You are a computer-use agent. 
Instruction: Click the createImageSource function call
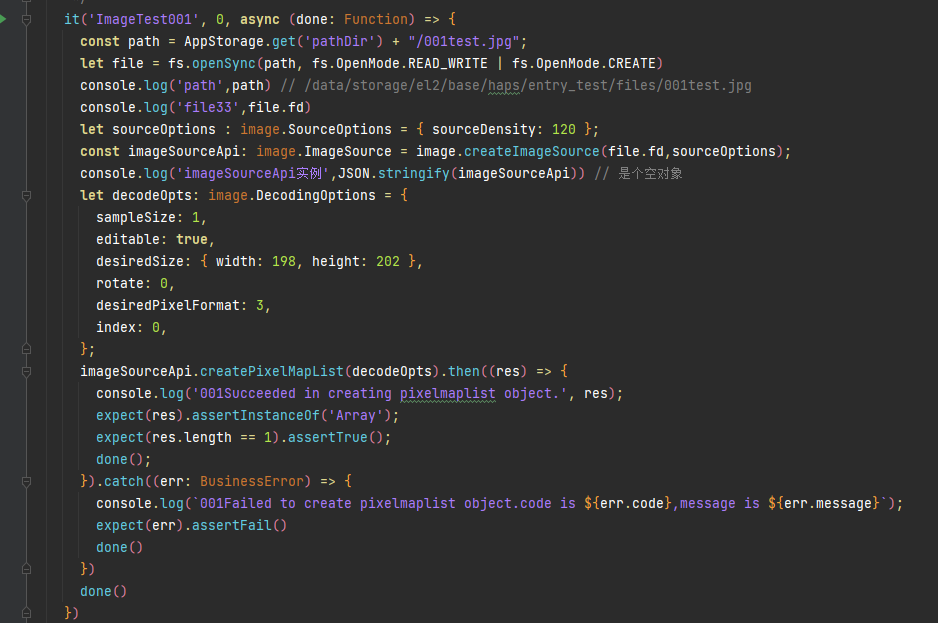pos(531,152)
